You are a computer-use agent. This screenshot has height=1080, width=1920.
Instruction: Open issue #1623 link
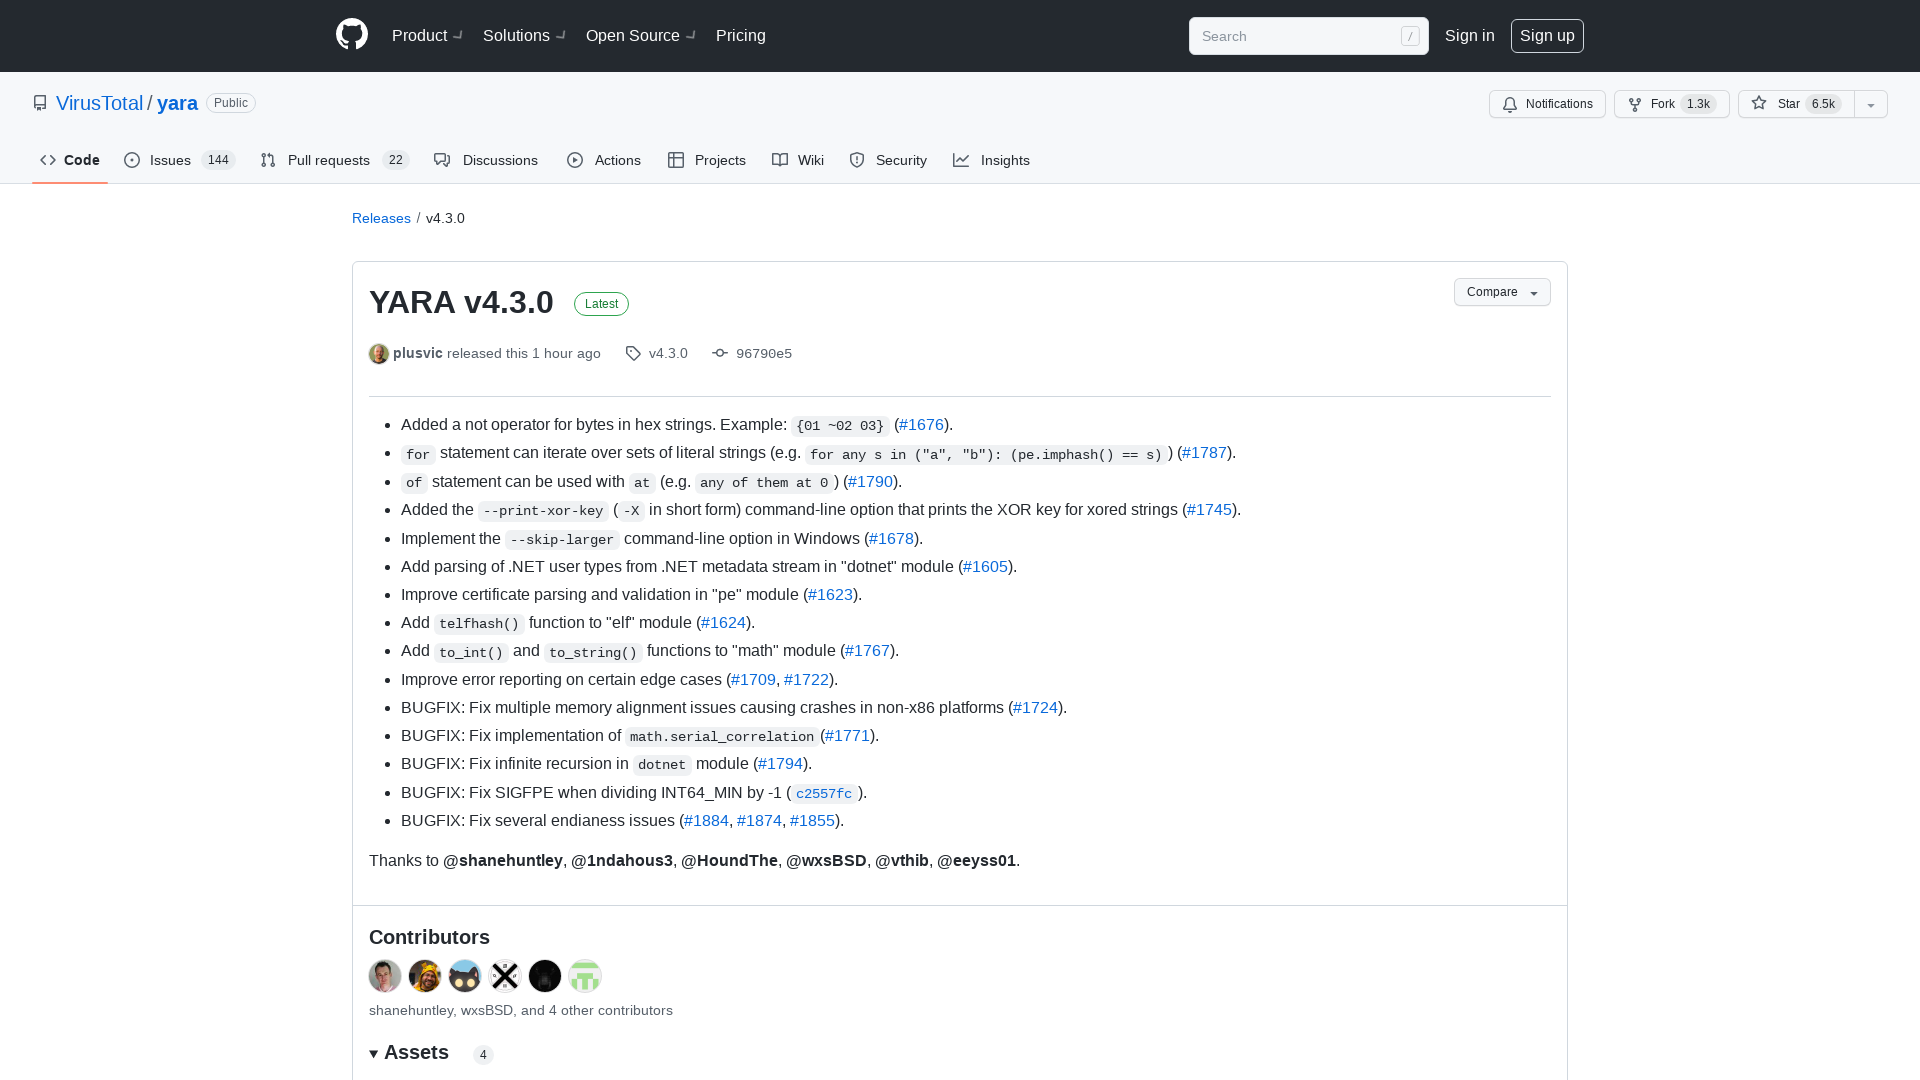pos(830,595)
